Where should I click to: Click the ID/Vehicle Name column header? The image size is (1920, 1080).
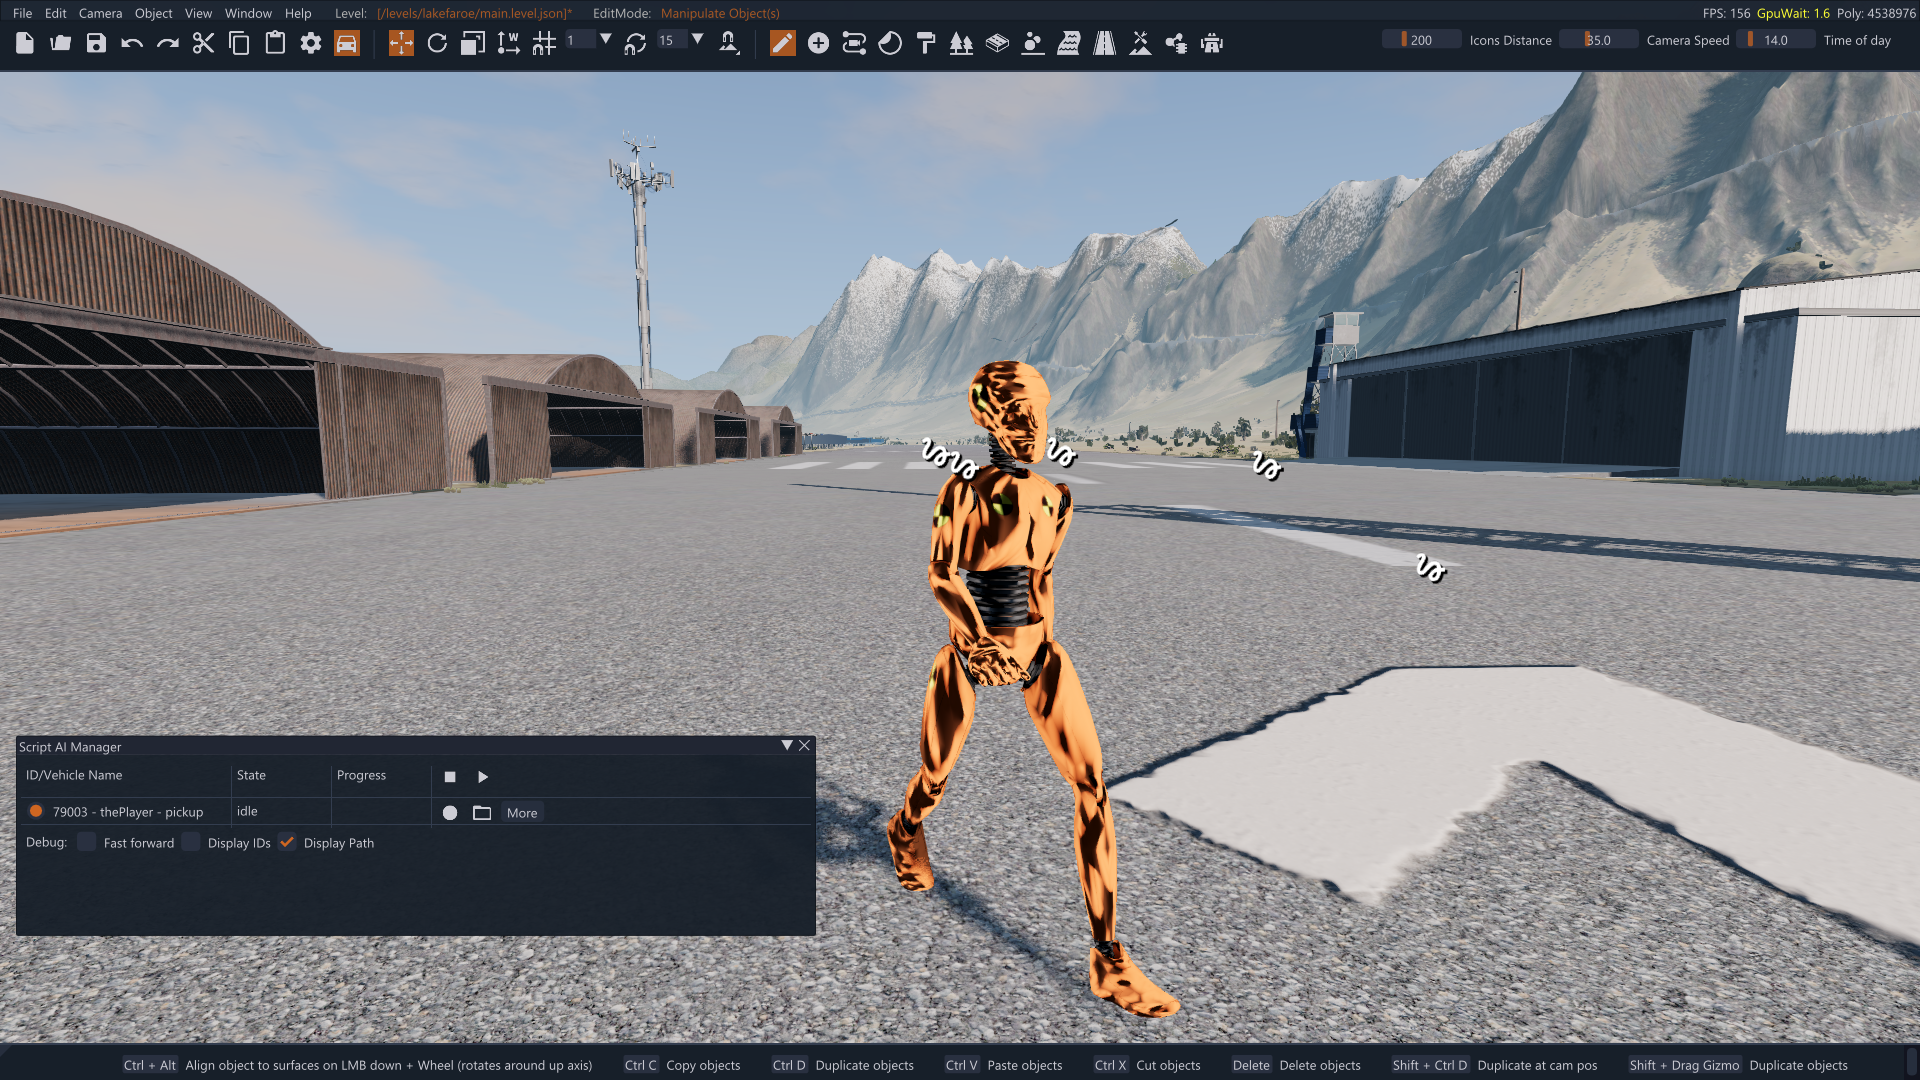tap(74, 775)
